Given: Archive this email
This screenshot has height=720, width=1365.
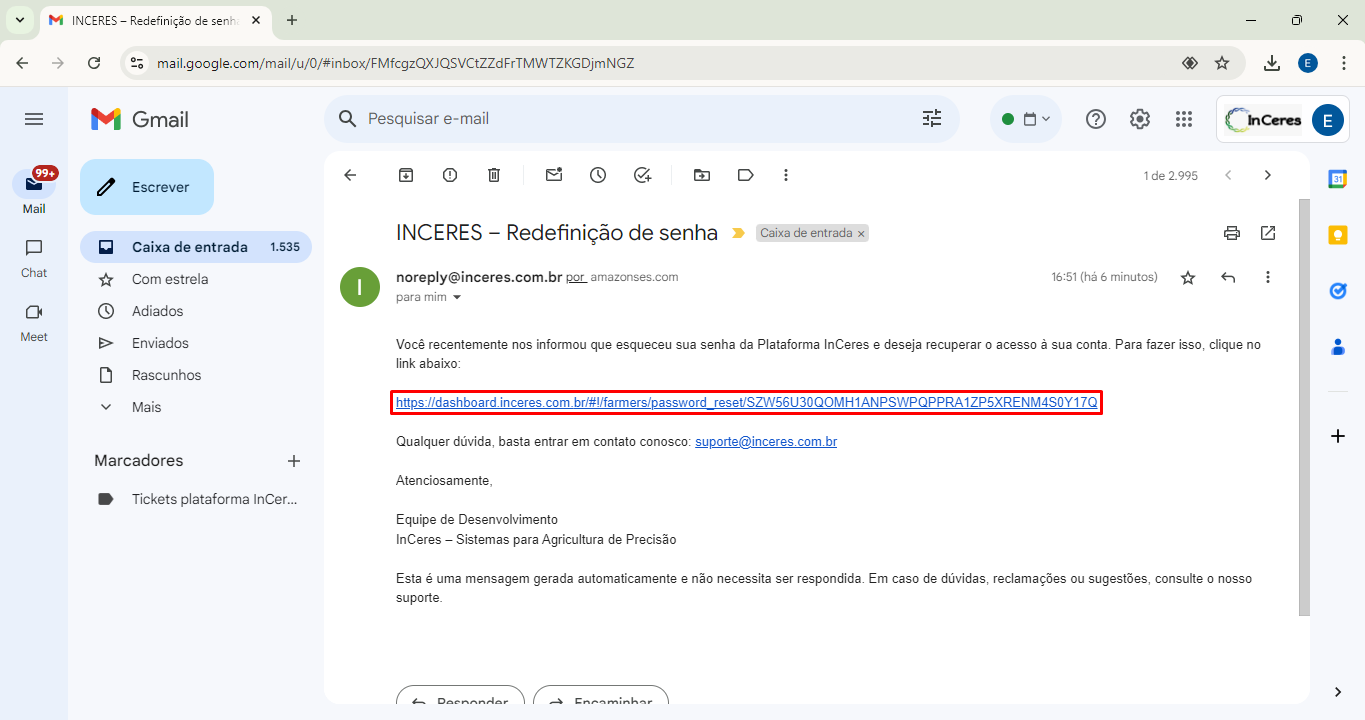Looking at the screenshot, I should click(x=406, y=175).
